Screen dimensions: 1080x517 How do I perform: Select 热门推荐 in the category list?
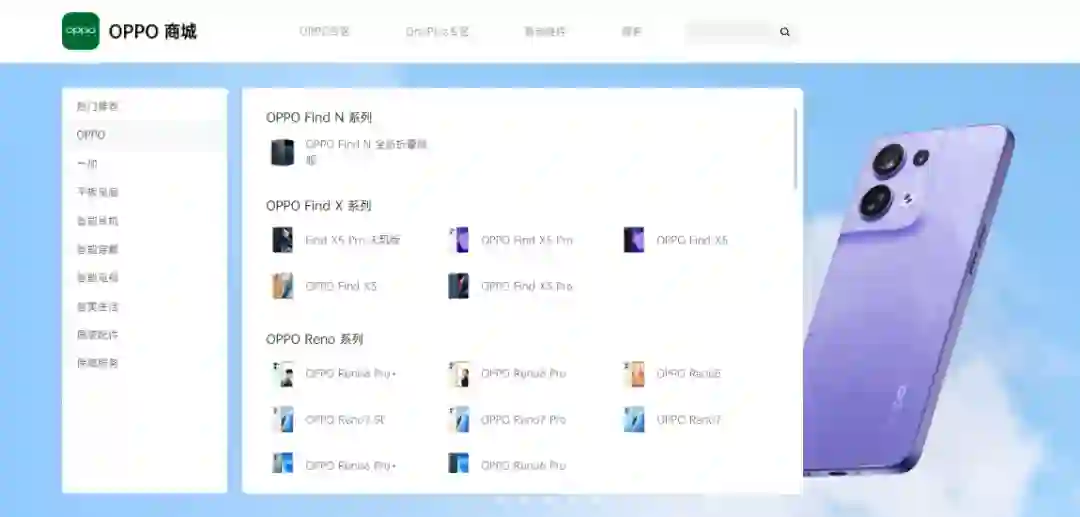pyautogui.click(x=145, y=107)
